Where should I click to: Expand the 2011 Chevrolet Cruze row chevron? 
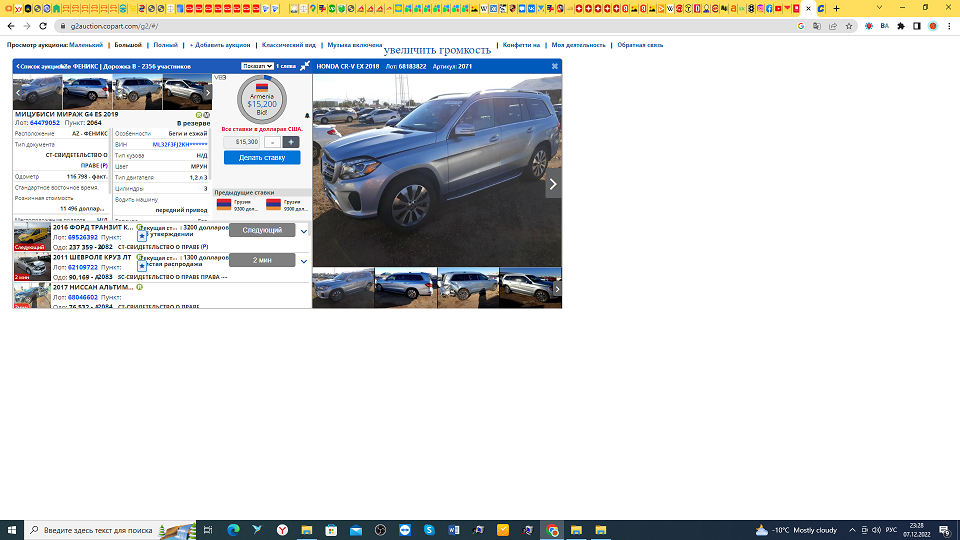(304, 261)
